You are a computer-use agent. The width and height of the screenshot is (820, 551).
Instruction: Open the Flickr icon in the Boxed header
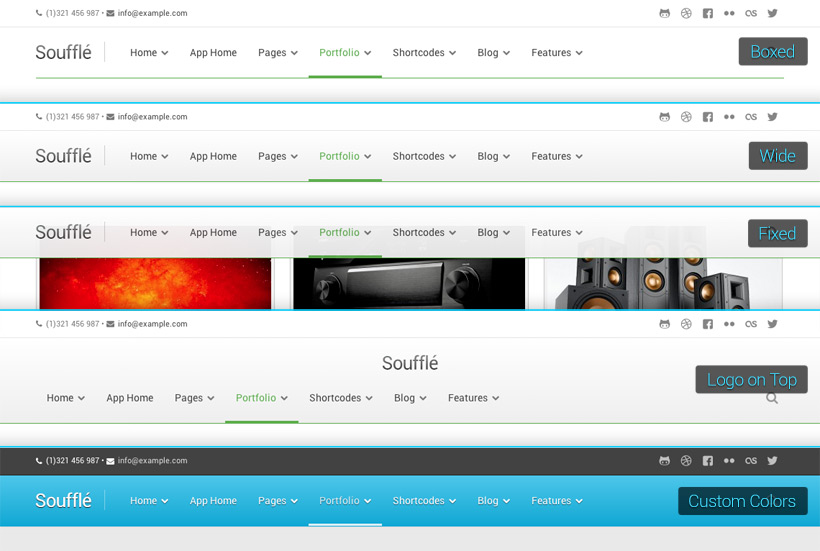coord(729,14)
